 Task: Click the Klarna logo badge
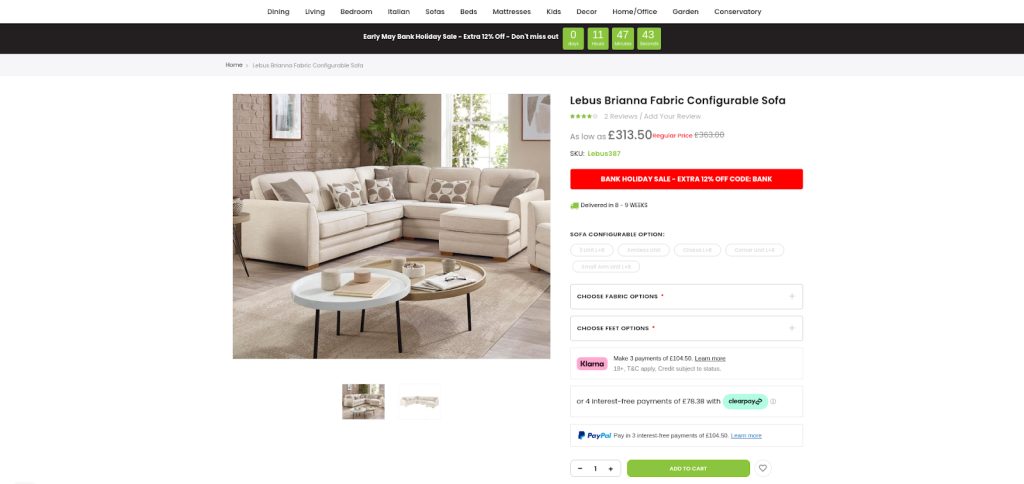pyautogui.click(x=592, y=364)
